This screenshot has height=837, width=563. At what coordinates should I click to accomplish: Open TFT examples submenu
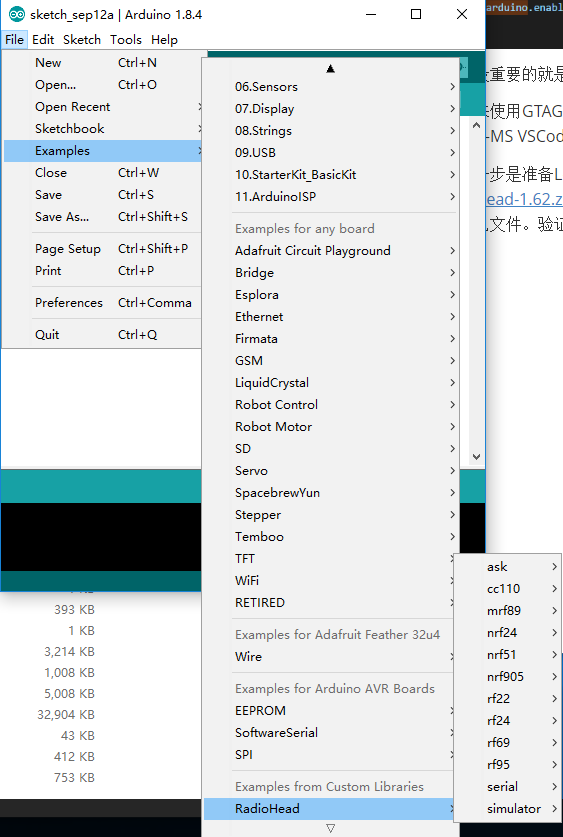click(330, 558)
